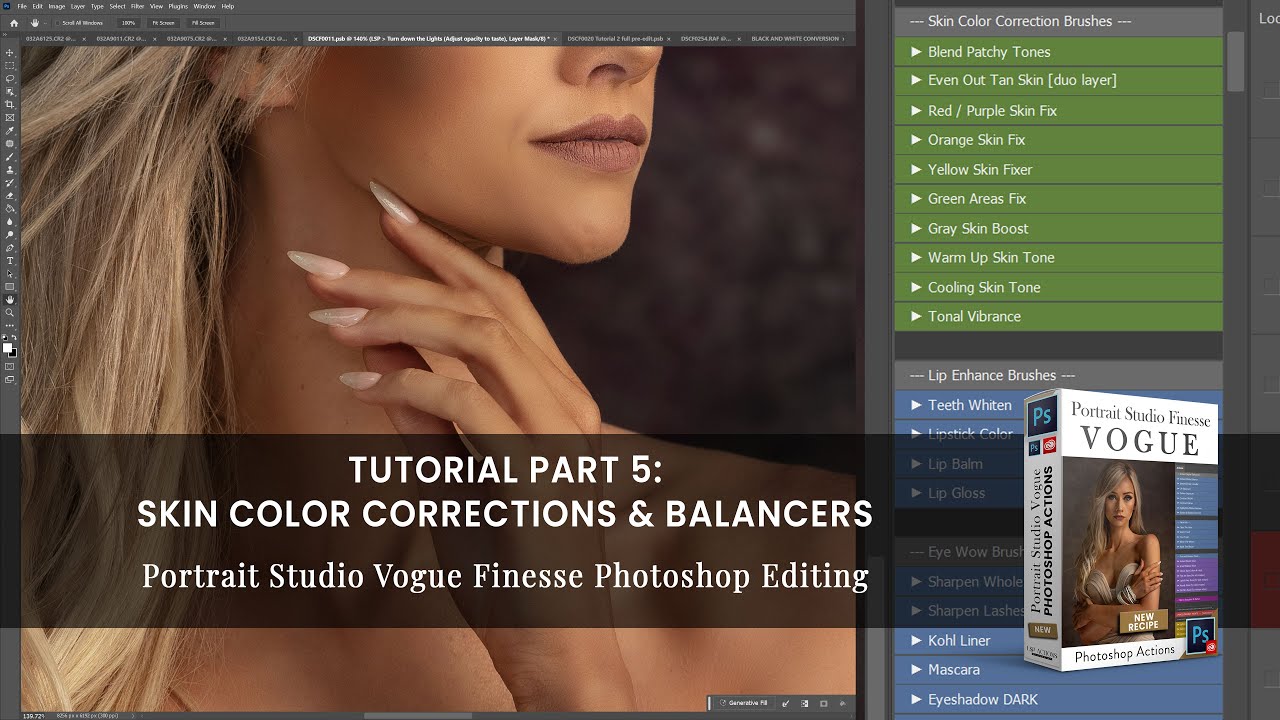The width and height of the screenshot is (1280, 720).
Task: Expand Even Out Tan Skin action
Action: (916, 80)
